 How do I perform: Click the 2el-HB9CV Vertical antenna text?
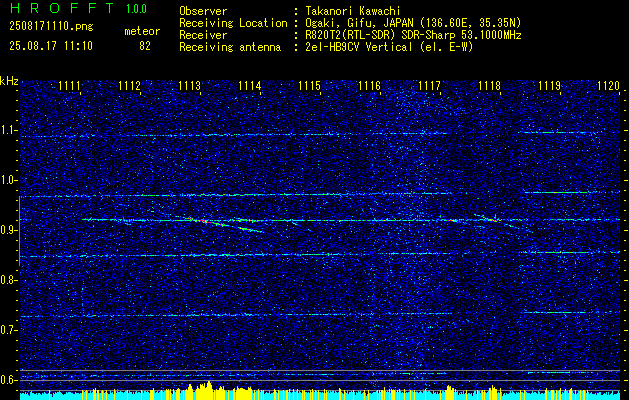click(390, 47)
